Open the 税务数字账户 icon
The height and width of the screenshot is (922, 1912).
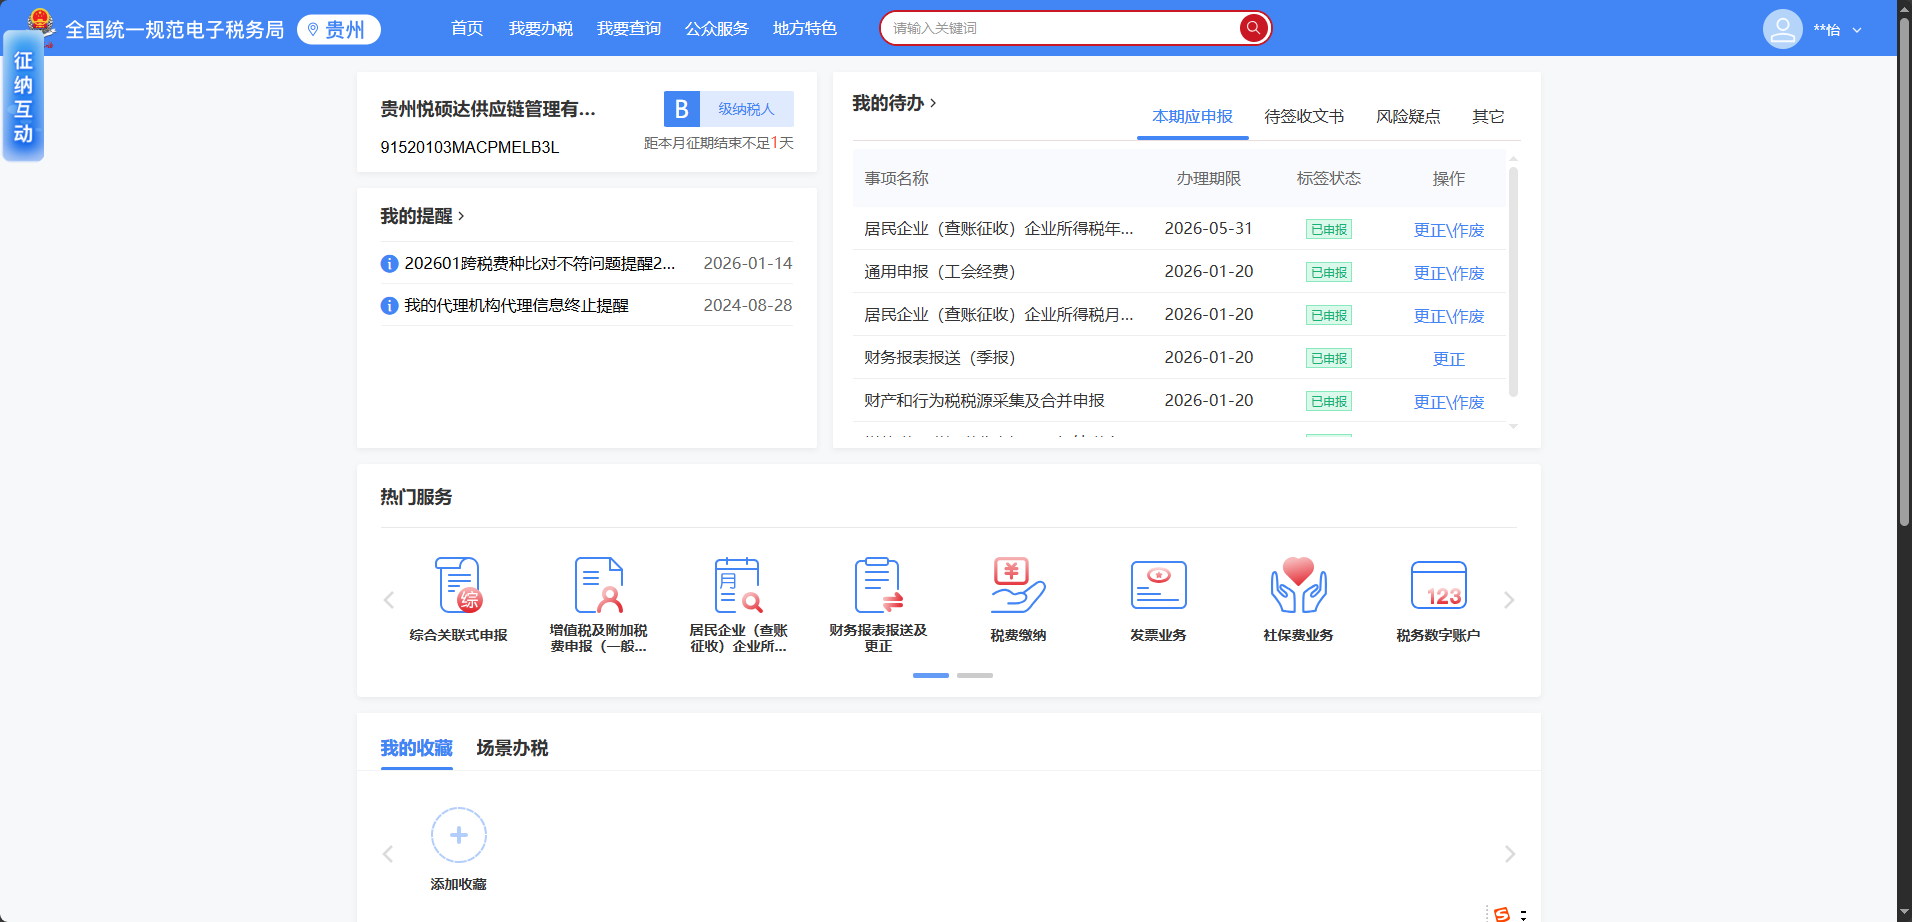[x=1438, y=586]
